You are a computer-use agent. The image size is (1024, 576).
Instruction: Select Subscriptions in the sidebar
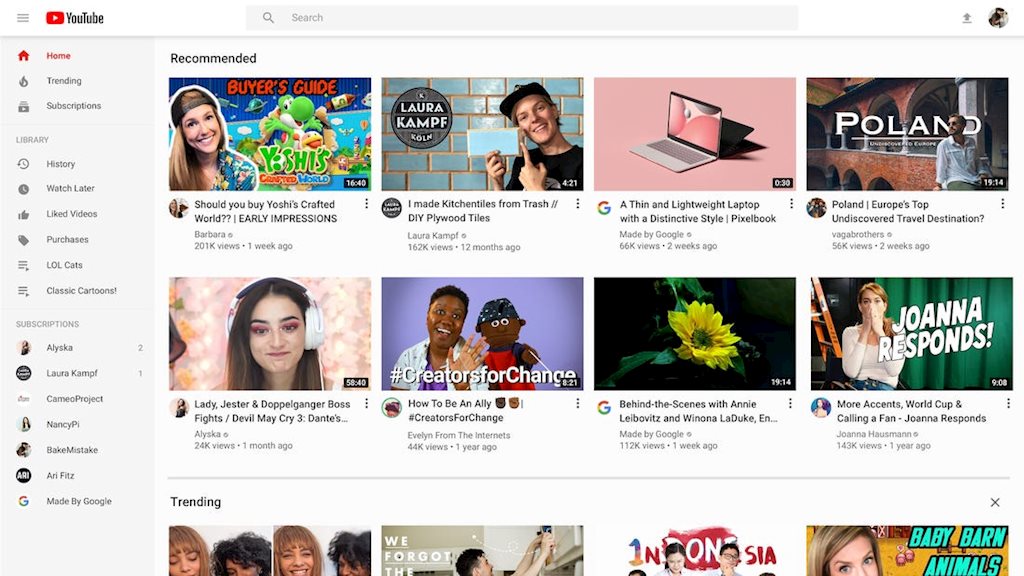(73, 106)
